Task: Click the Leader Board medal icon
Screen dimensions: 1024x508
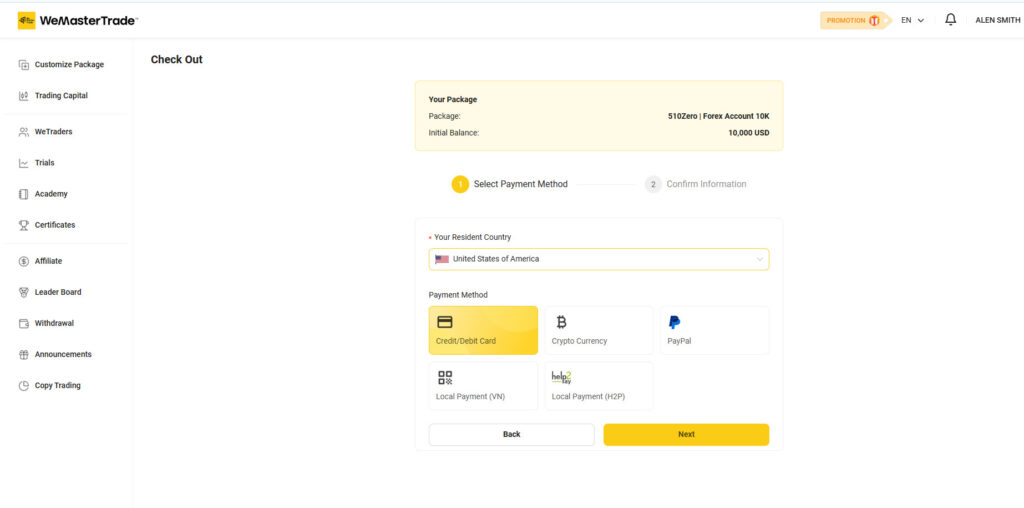Action: coord(24,292)
